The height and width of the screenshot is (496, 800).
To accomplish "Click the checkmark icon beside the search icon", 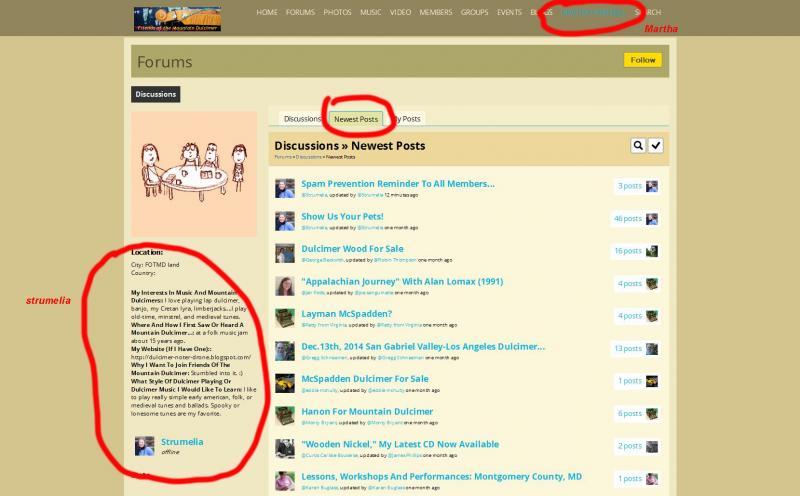I will pyautogui.click(x=655, y=146).
